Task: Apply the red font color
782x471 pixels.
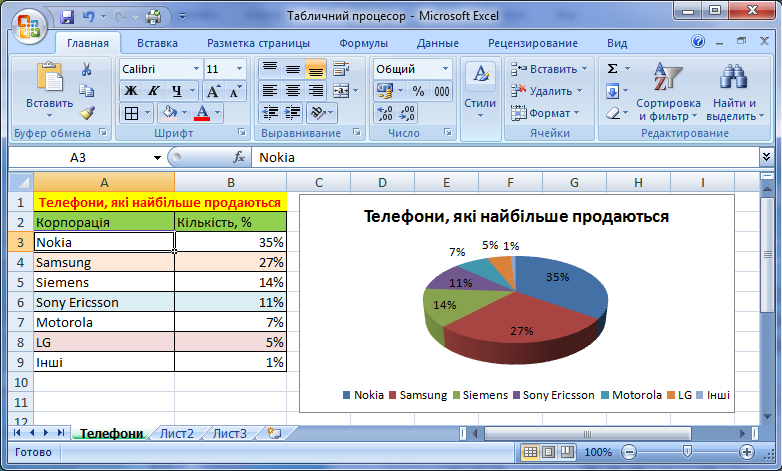Action: 202,113
